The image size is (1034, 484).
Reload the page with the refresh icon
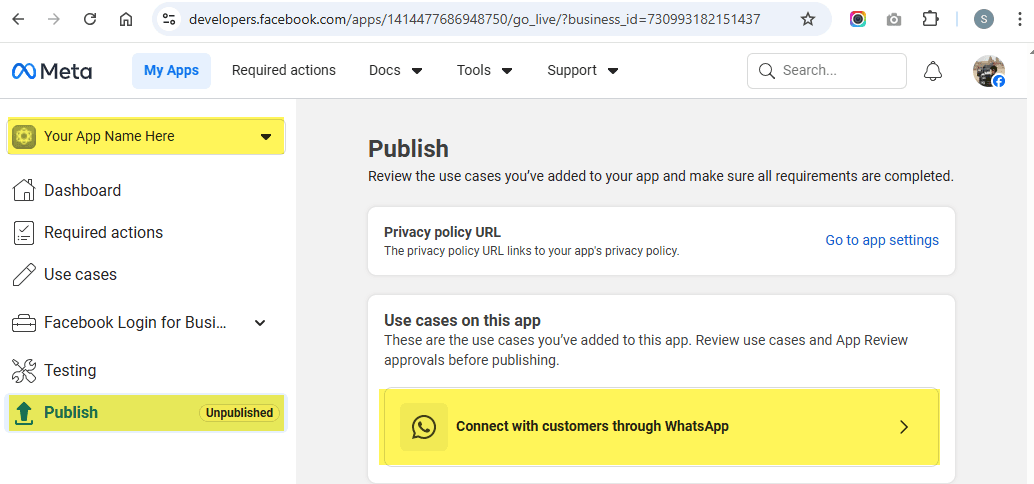coord(90,19)
